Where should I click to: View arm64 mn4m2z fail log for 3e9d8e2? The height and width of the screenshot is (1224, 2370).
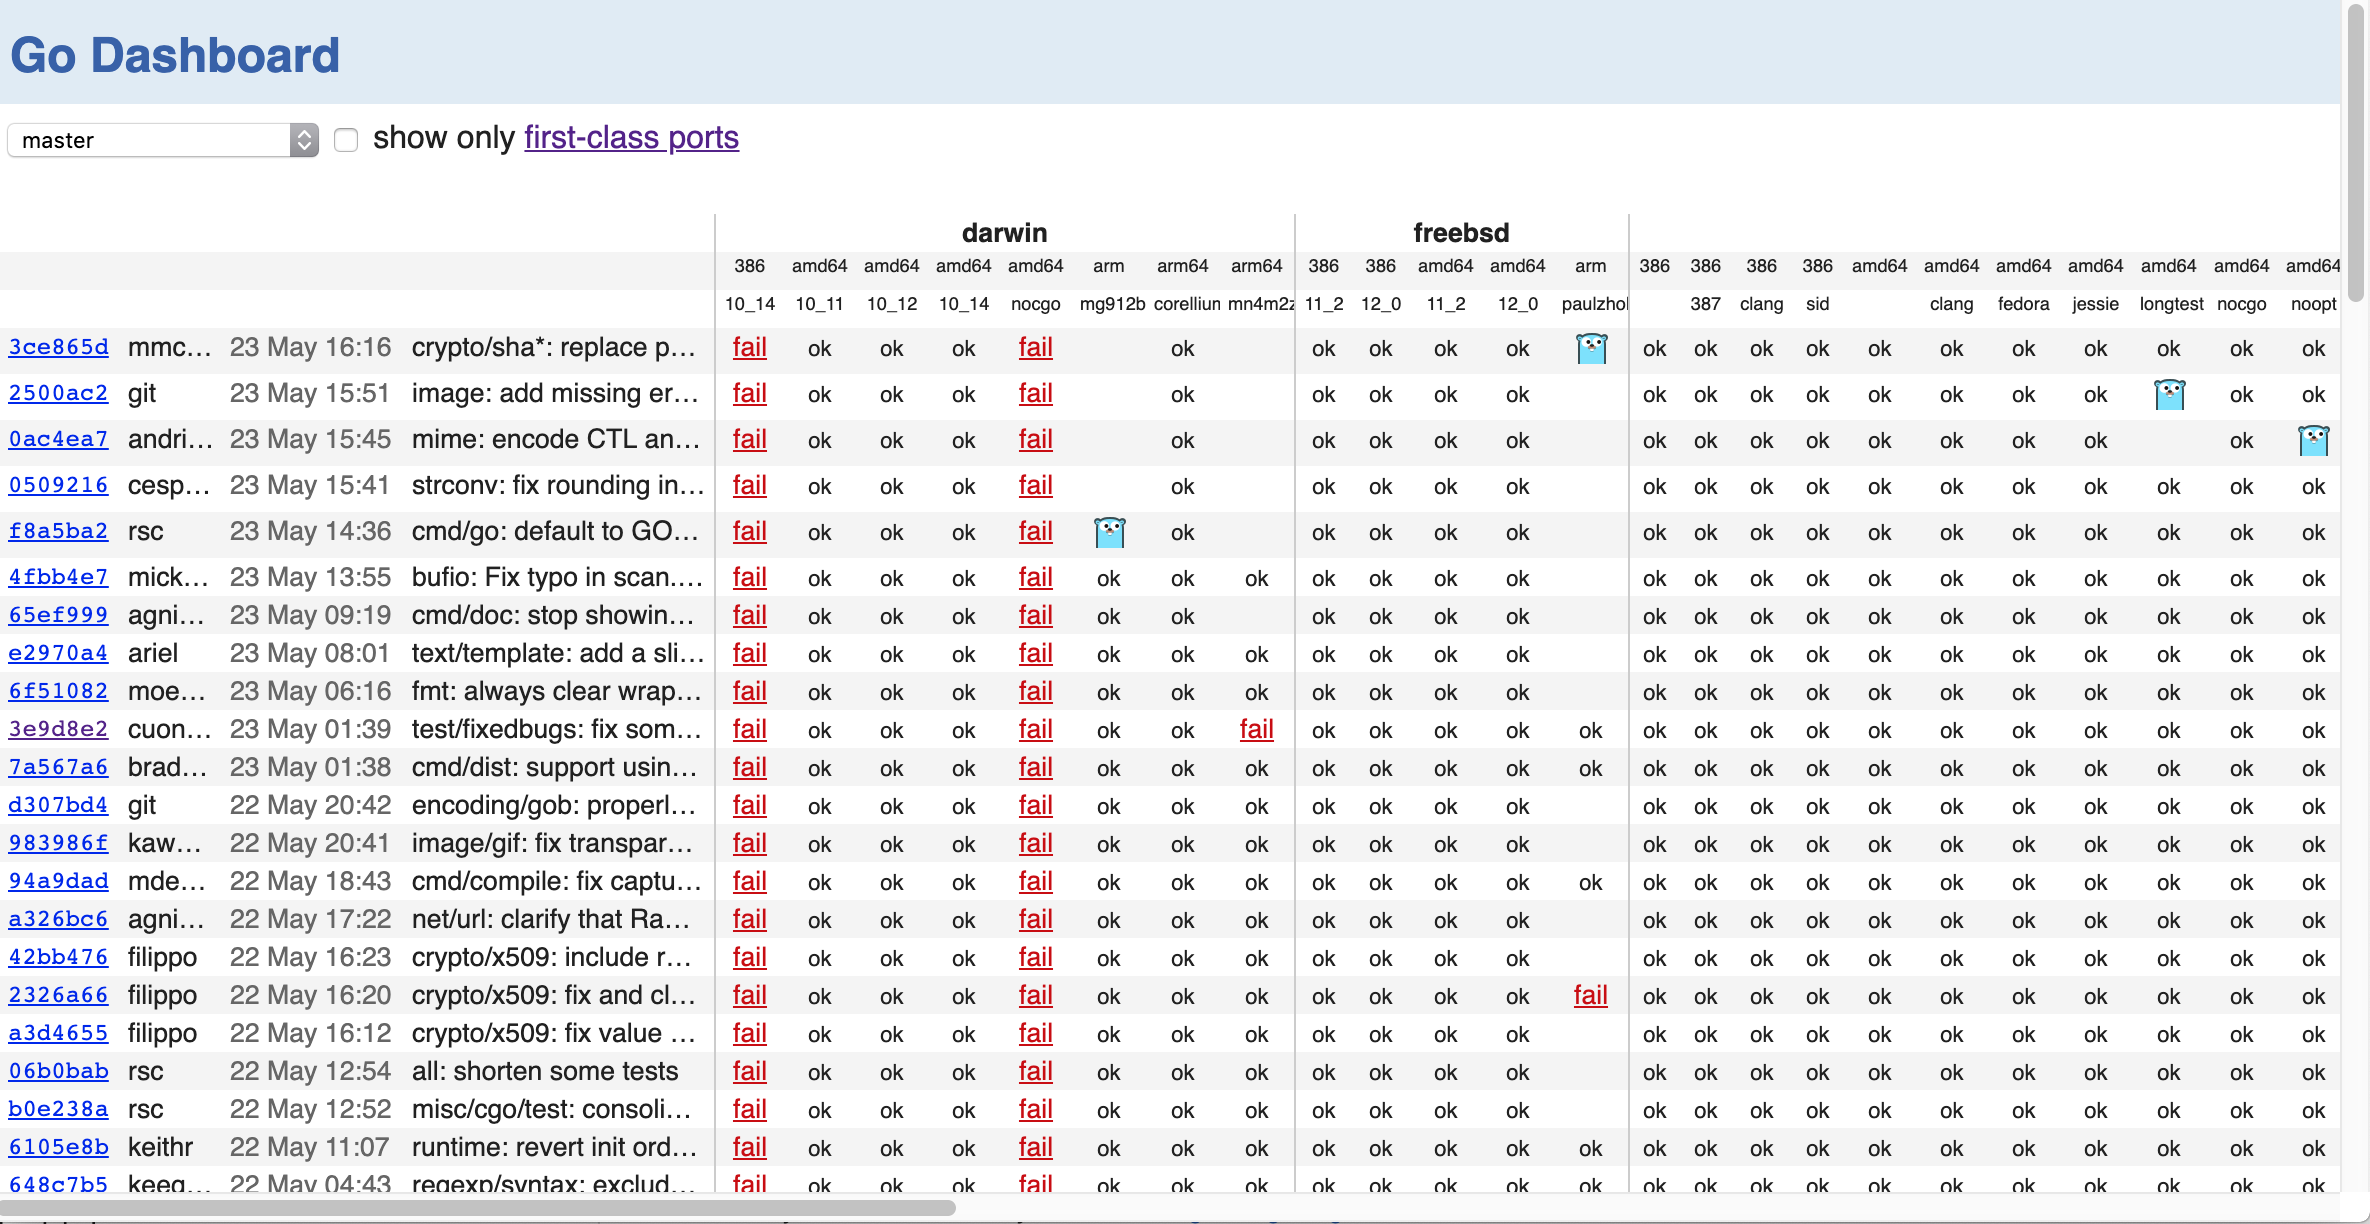pyautogui.click(x=1256, y=729)
